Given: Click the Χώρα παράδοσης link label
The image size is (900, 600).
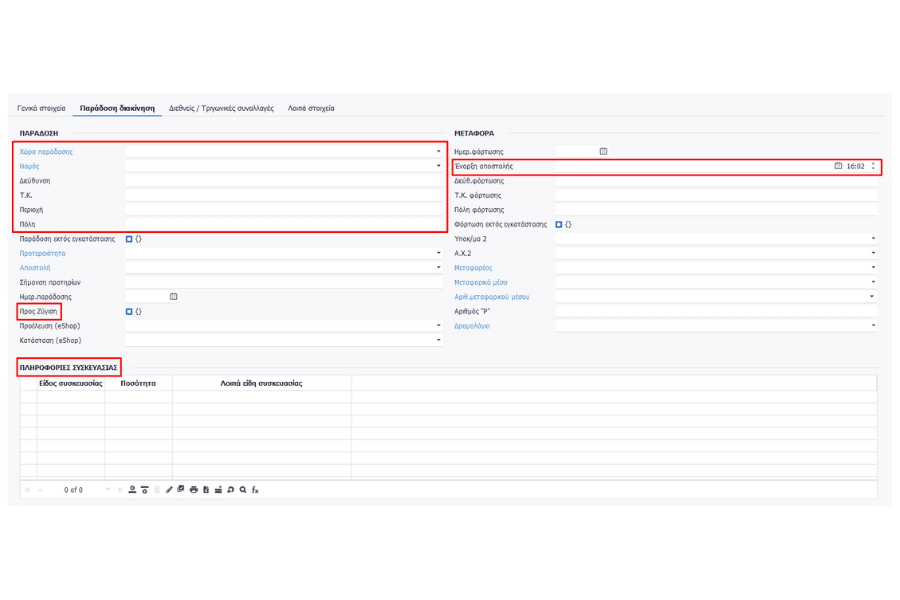Looking at the screenshot, I should [46, 152].
